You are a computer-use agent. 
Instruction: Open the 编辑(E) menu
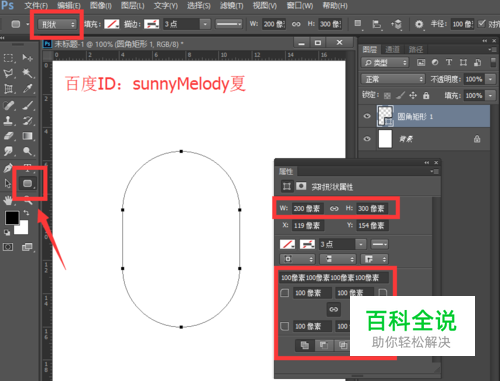pos(69,6)
